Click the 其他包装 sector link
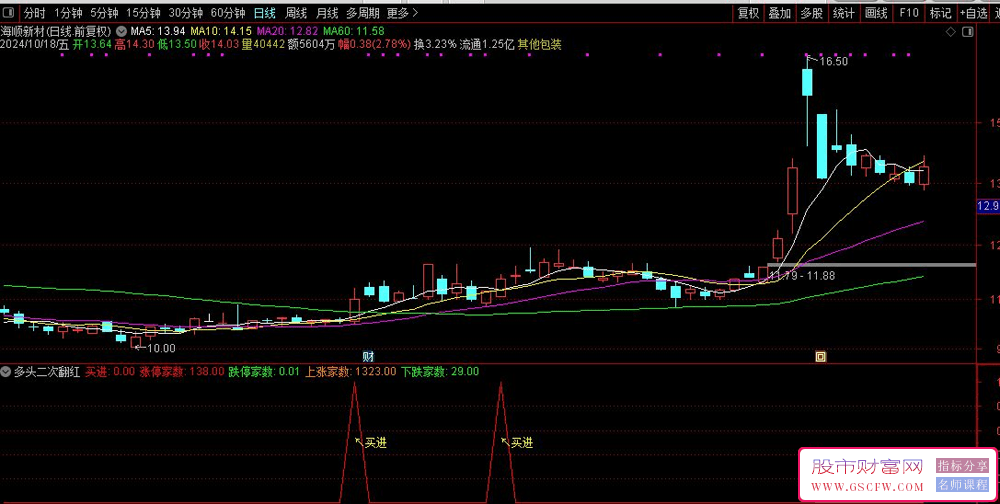1000x504 pixels. click(x=540, y=45)
